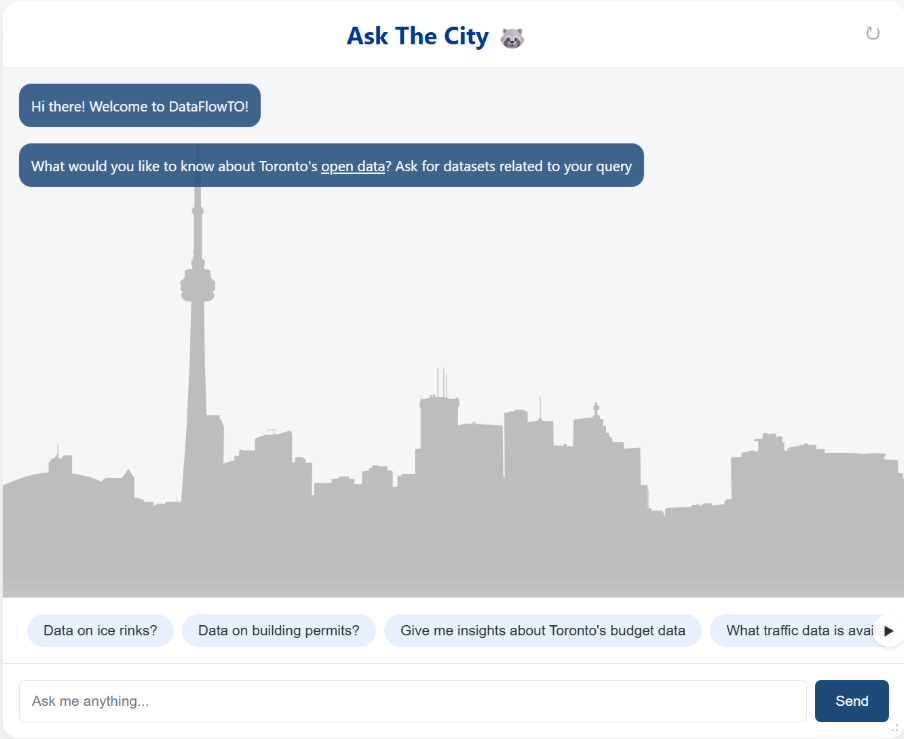The height and width of the screenshot is (739, 904).
Task: Click the Toronto open data question bubble
Action: 332,165
